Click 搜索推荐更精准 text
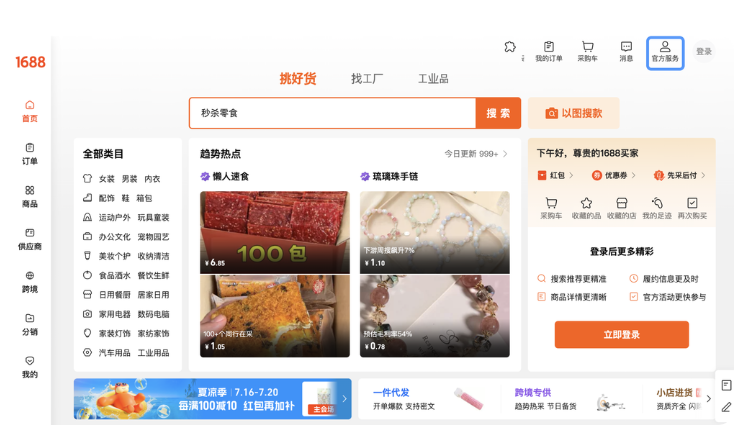This screenshot has width=747, height=426. (x=578, y=279)
